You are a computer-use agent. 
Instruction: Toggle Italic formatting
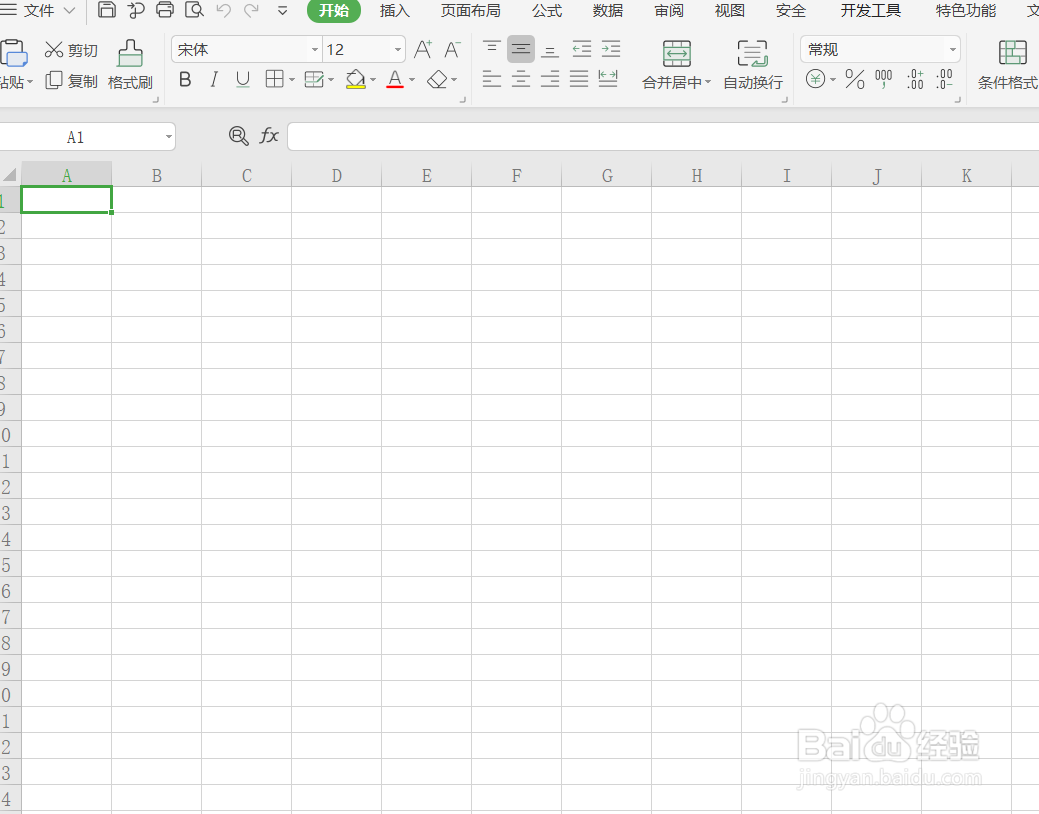(213, 80)
